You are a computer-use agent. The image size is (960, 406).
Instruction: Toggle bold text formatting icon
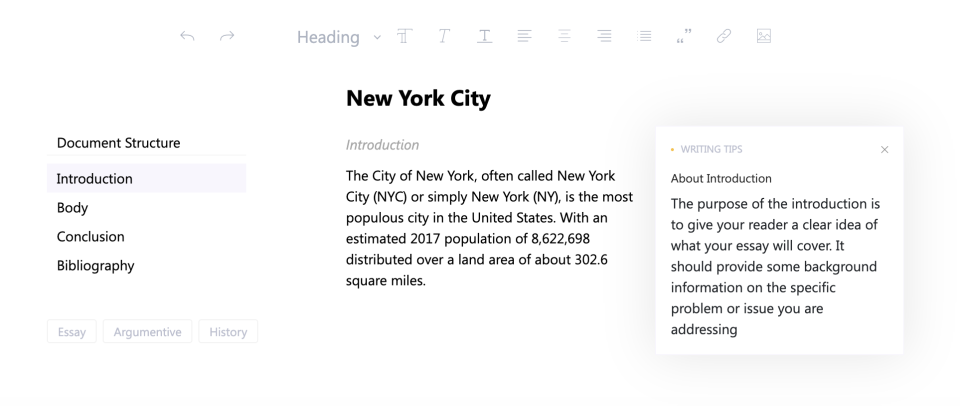405,36
